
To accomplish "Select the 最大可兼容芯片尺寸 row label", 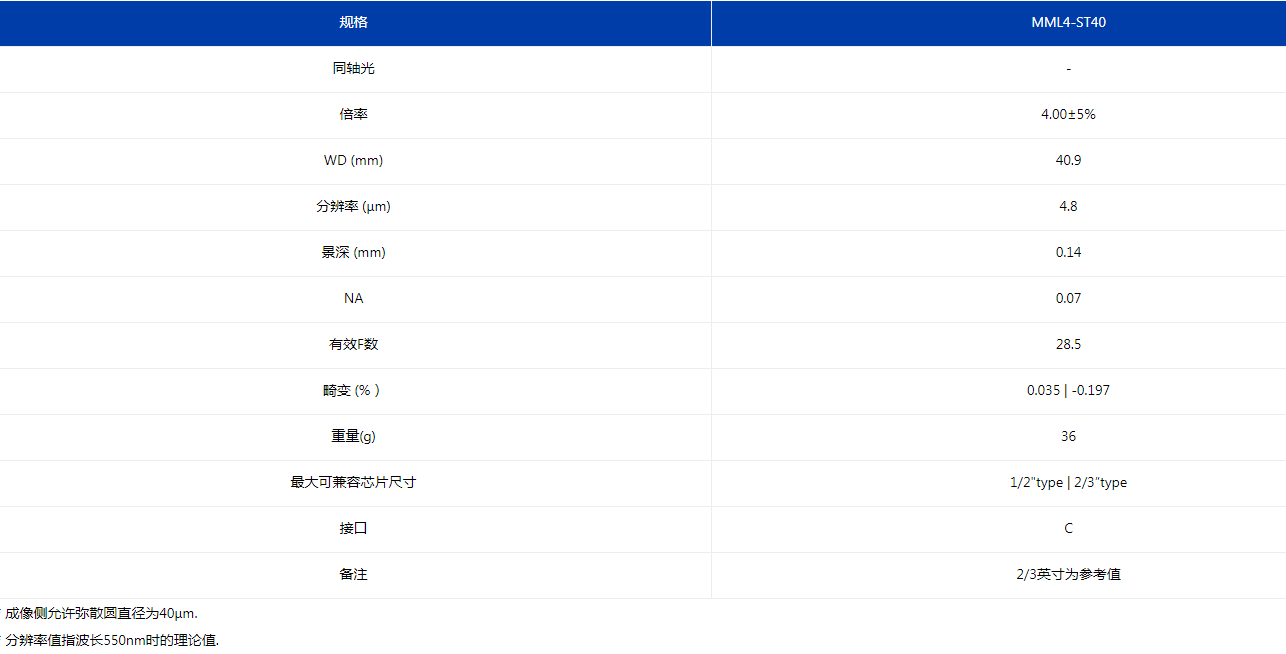I will 354,483.
